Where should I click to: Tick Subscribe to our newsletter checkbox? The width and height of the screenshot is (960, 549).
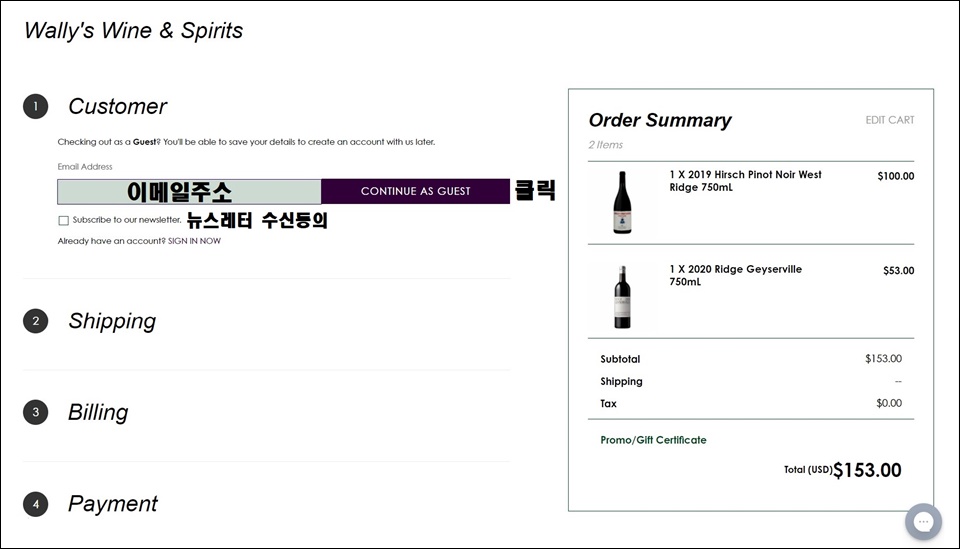click(x=64, y=220)
